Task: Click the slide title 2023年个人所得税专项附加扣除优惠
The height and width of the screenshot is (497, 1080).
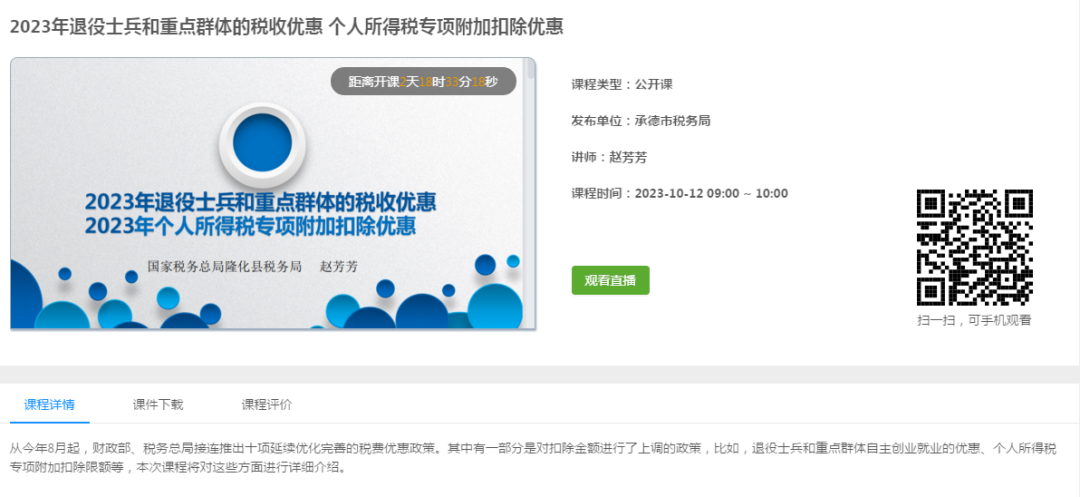Action: coord(250,226)
